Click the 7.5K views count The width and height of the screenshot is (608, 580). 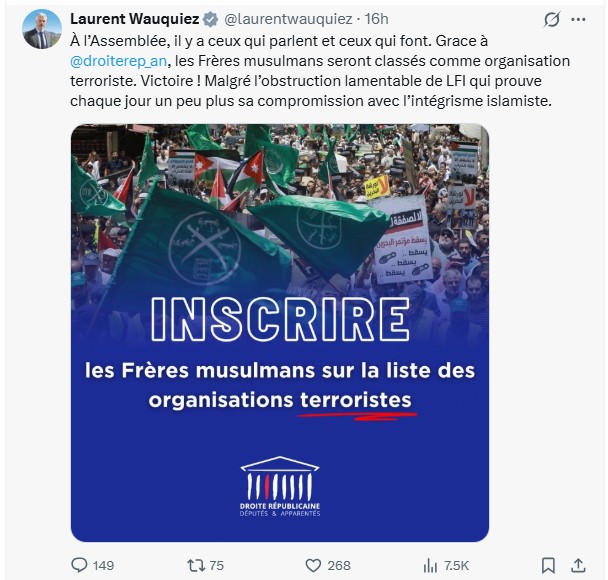(457, 566)
